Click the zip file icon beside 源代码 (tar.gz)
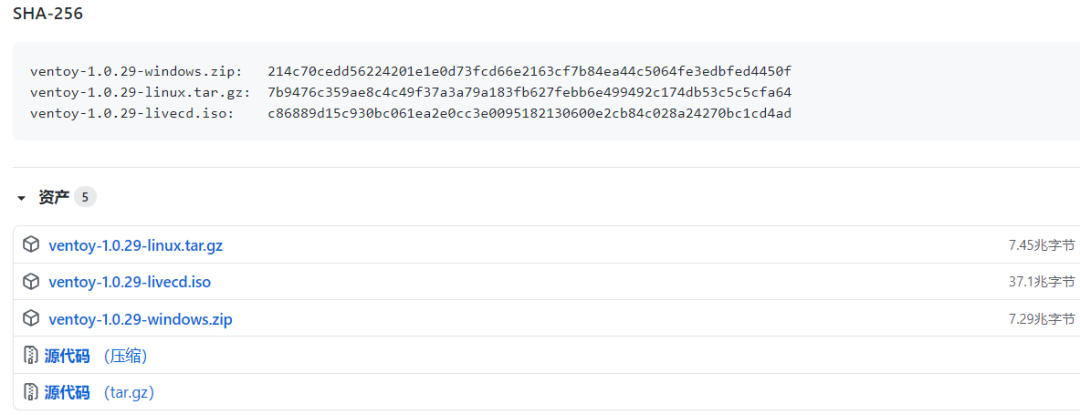 (x=31, y=393)
